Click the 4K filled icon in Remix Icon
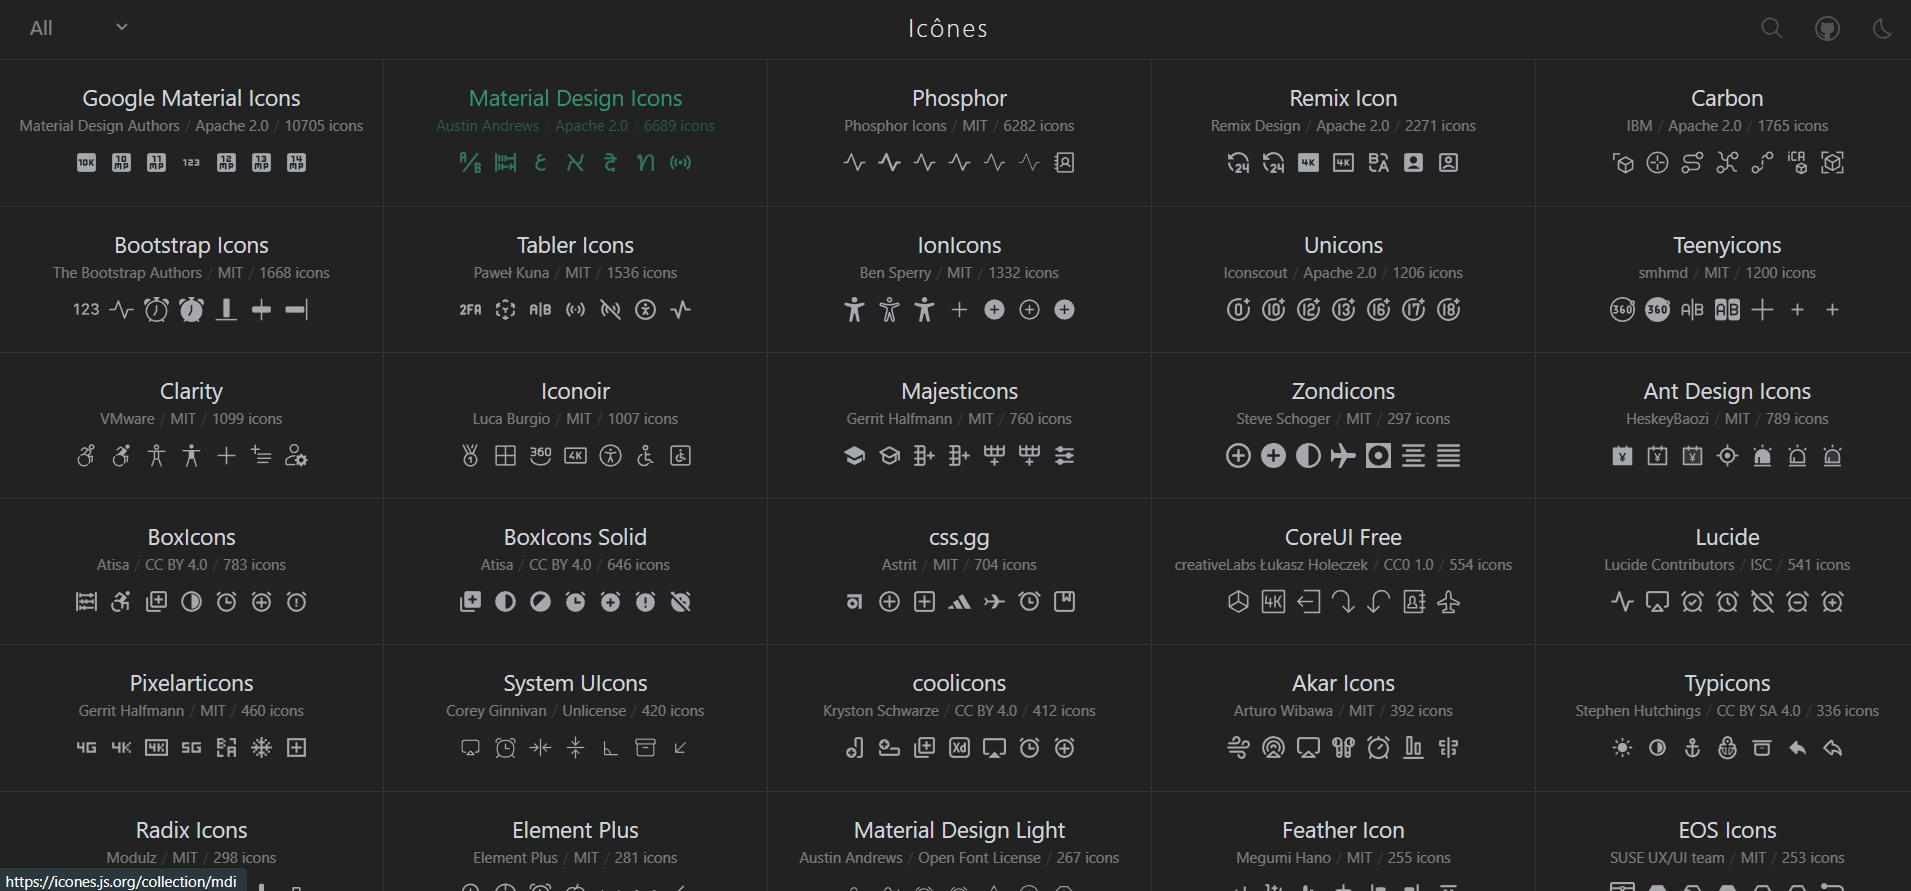Screen dimensions: 1911x891 pos(1308,162)
